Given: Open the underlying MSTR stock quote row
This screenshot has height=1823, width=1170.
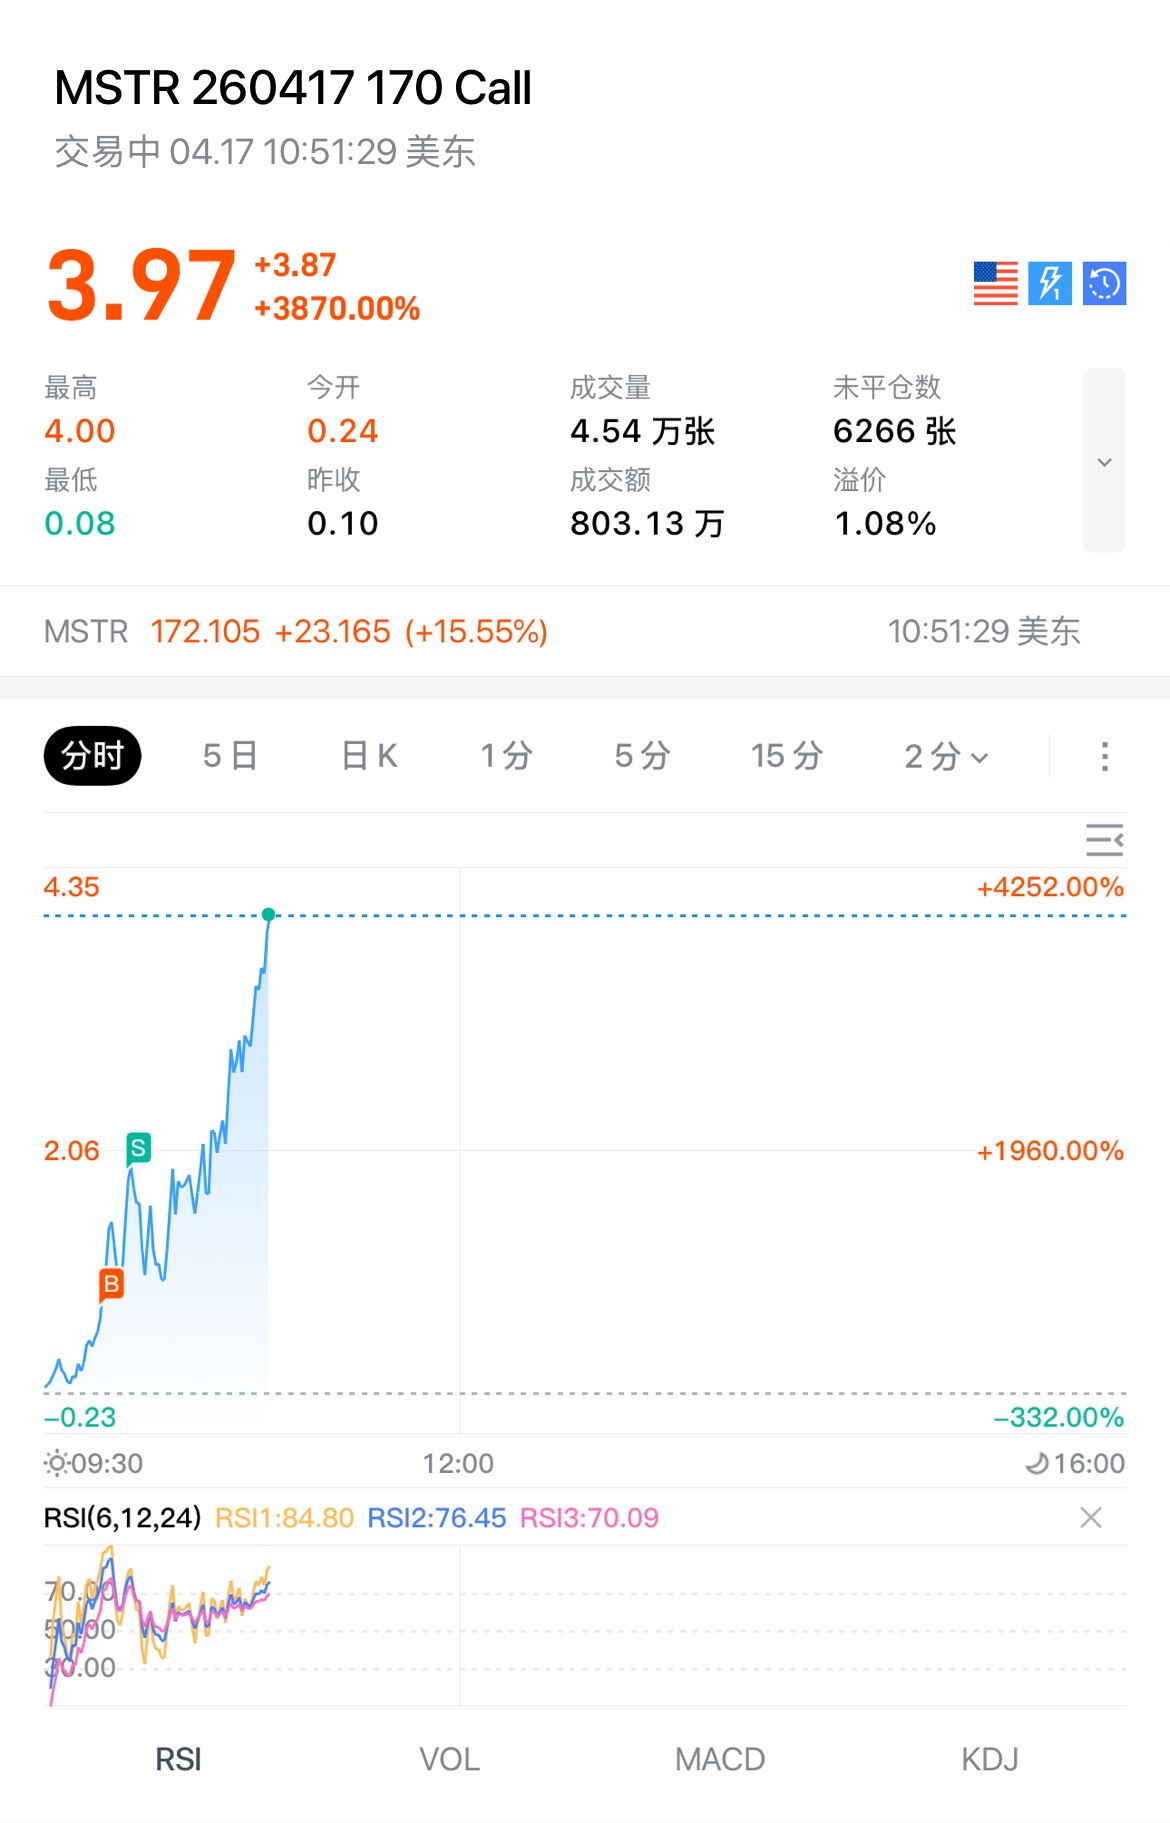Looking at the screenshot, I should coord(584,631).
